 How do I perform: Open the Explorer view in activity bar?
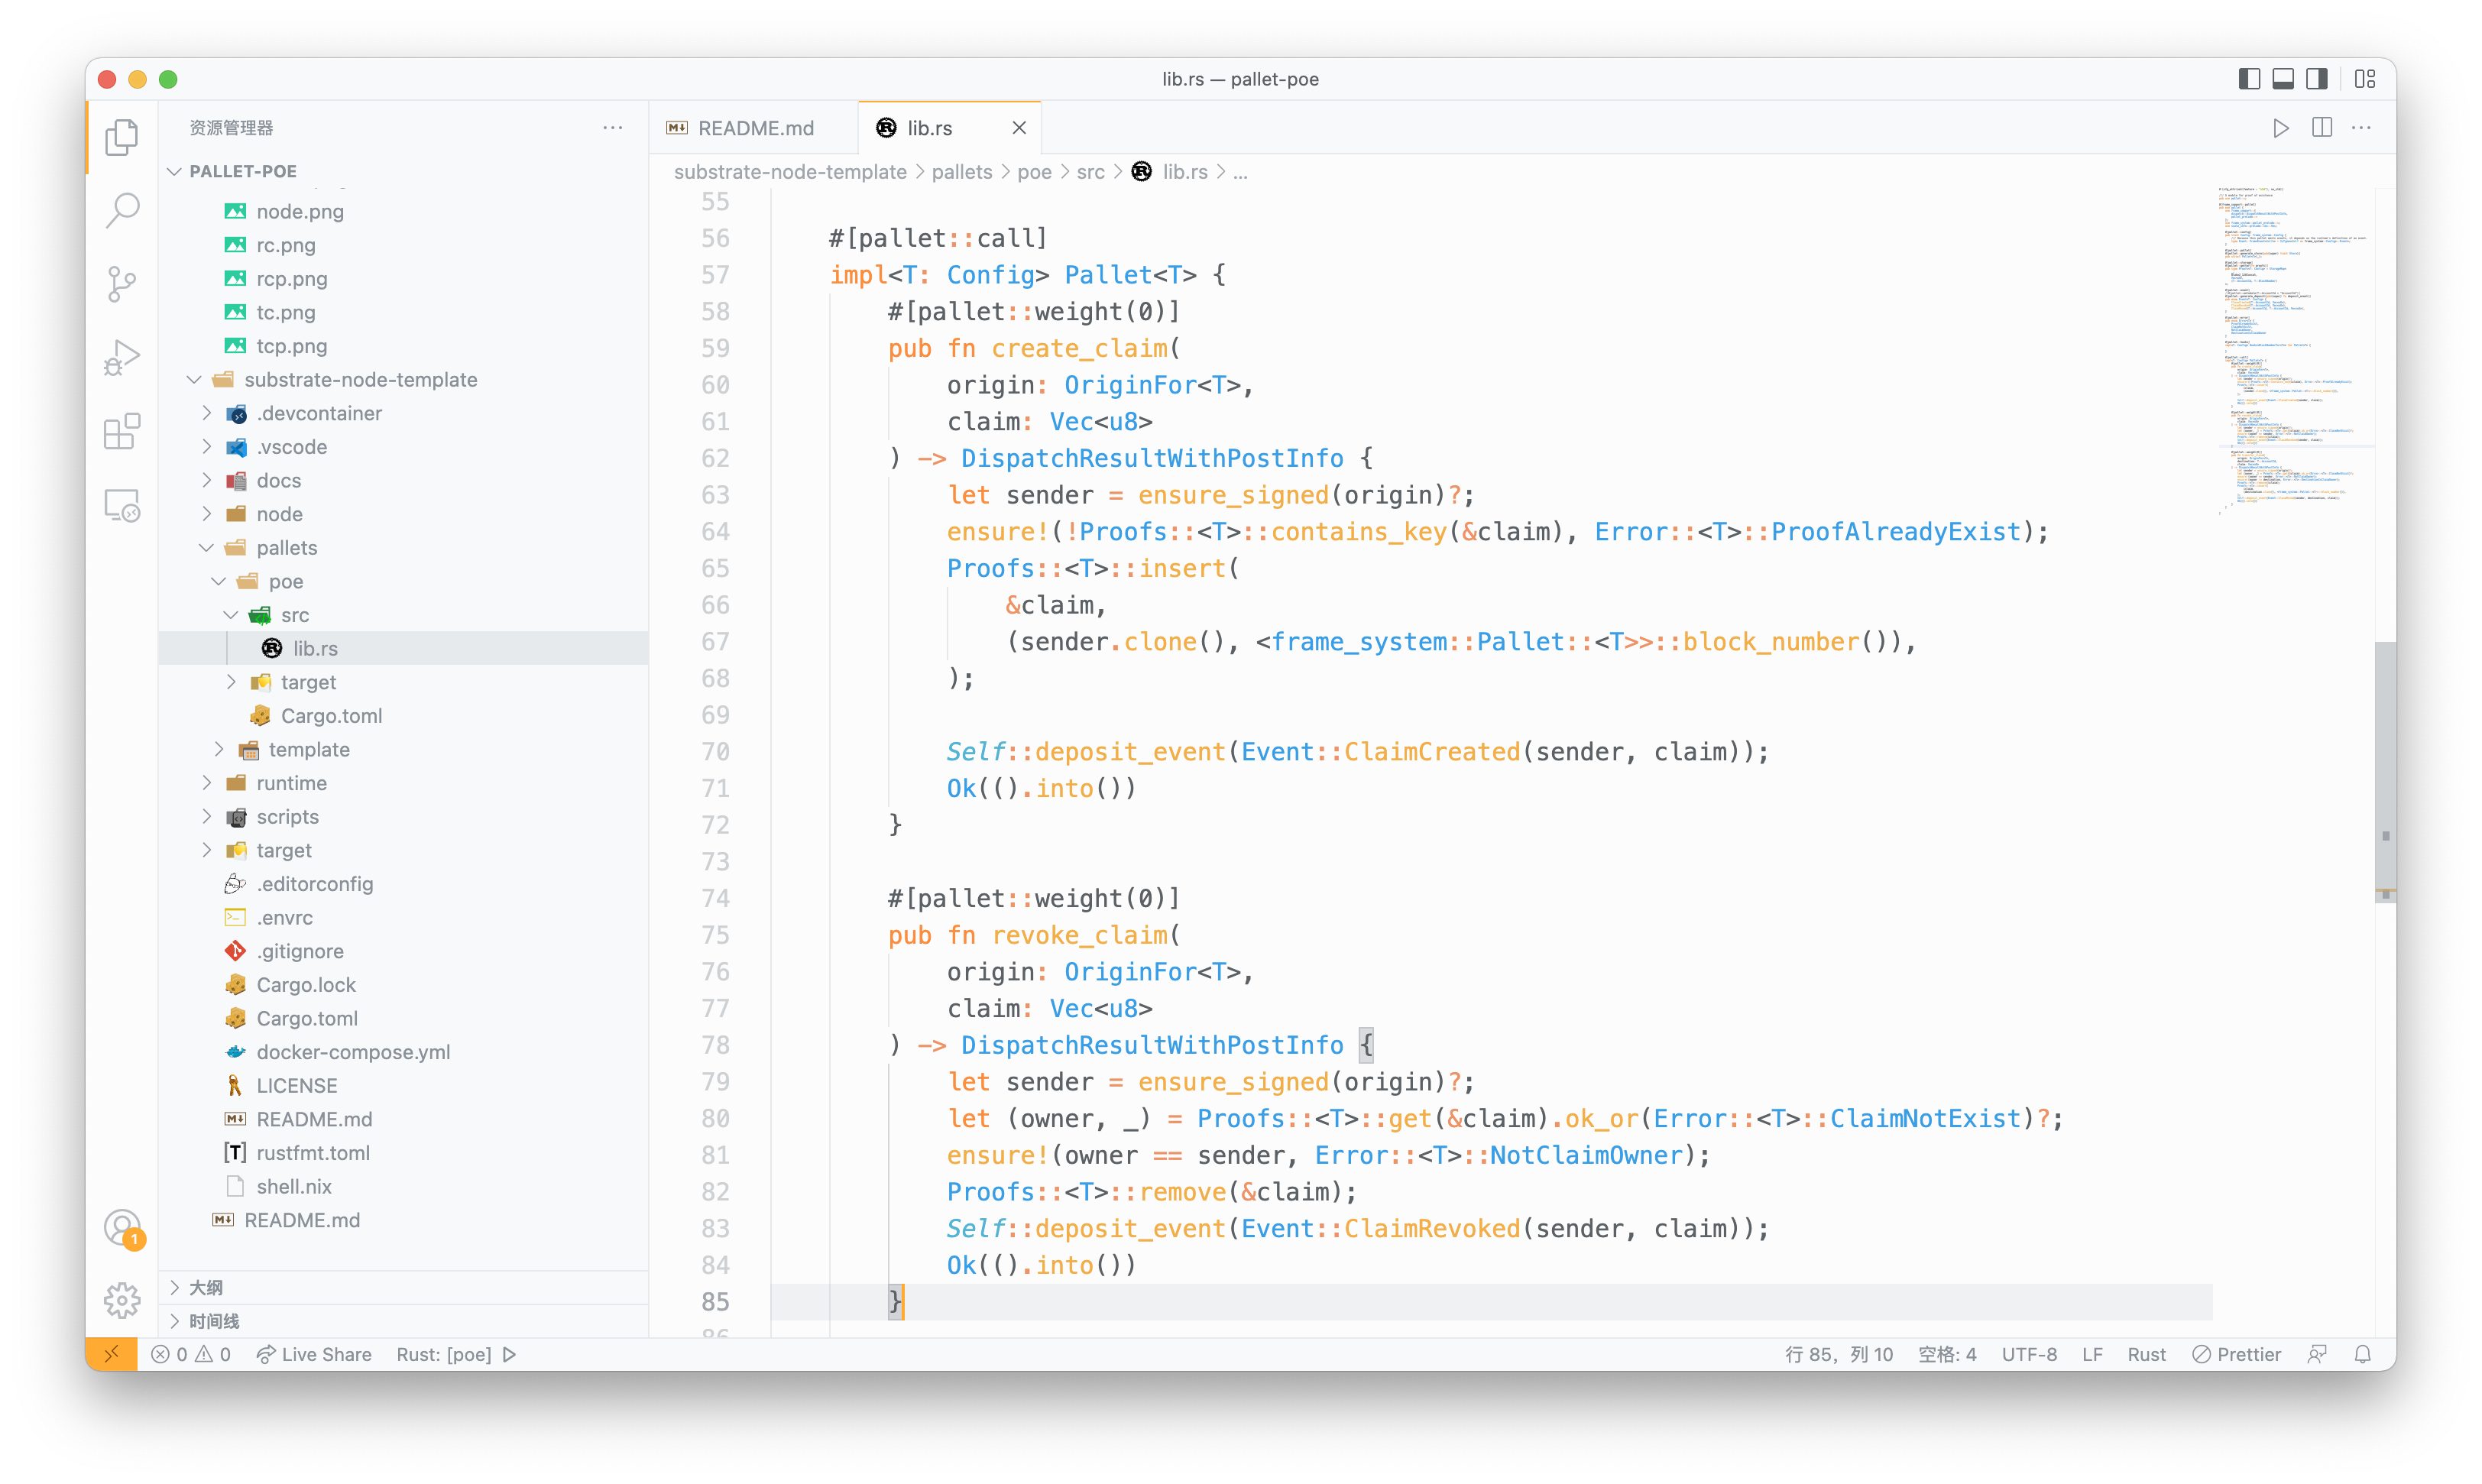click(x=122, y=137)
